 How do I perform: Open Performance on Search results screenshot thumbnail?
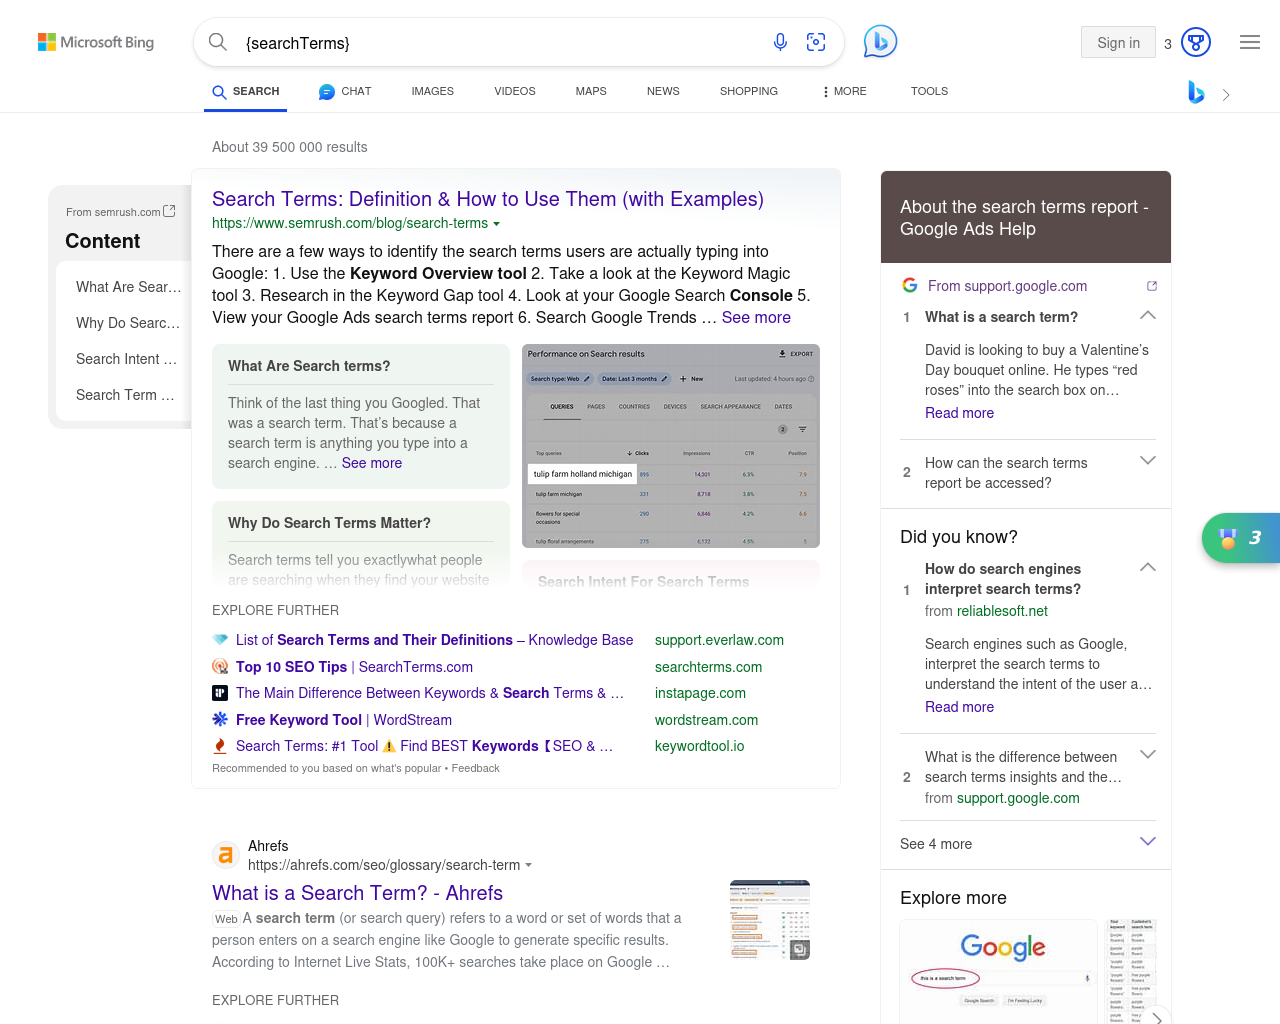tap(671, 446)
